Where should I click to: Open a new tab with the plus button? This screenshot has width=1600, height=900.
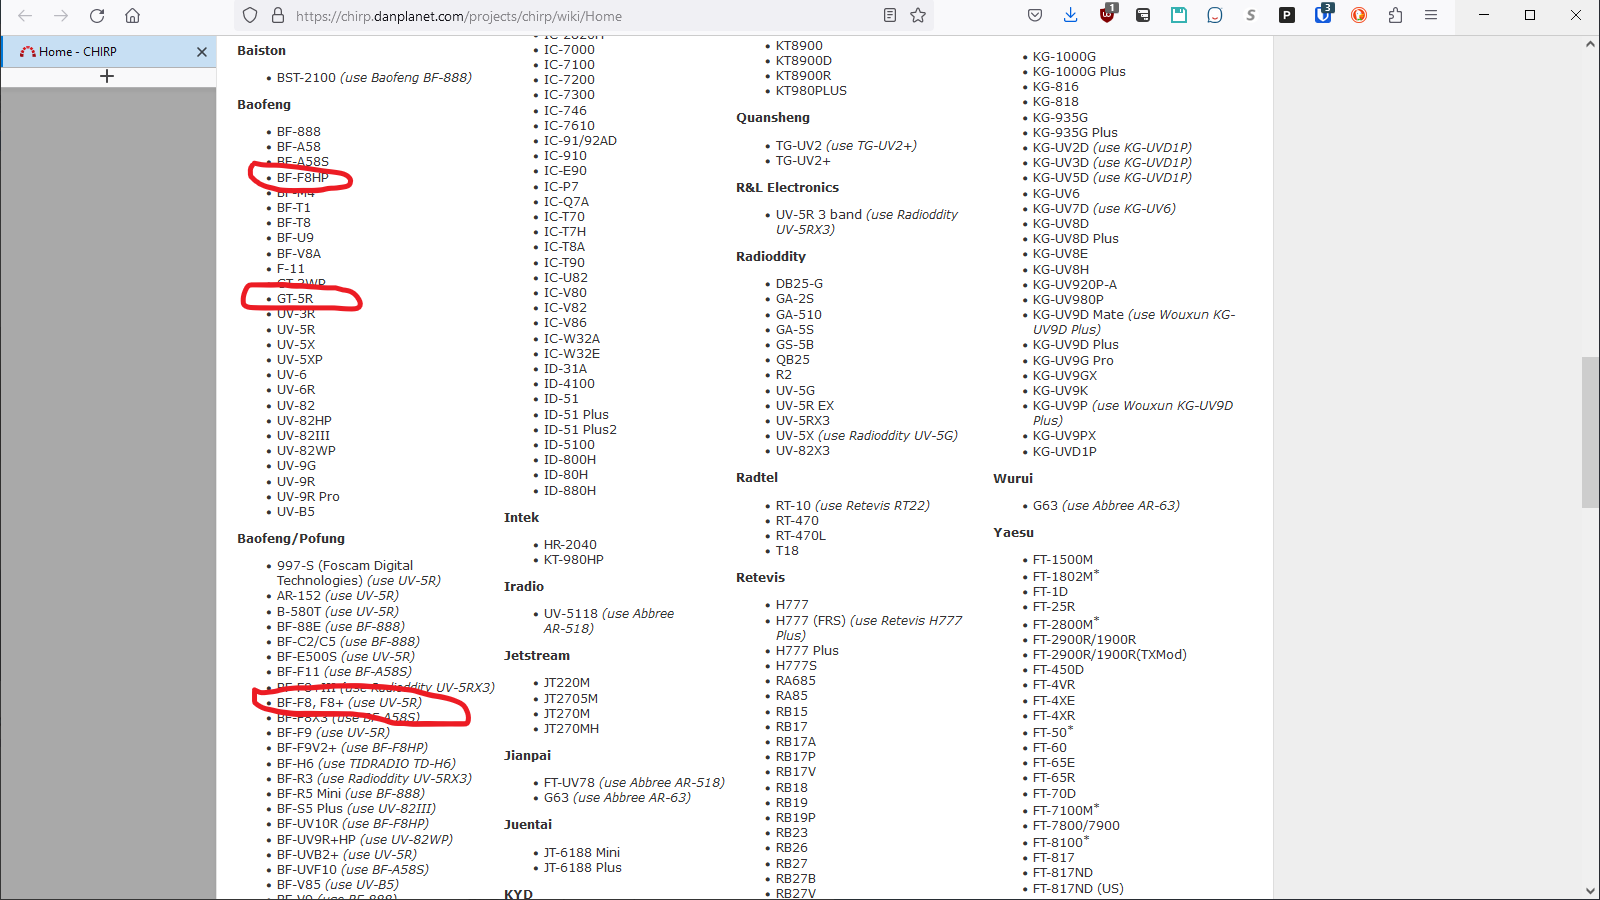click(x=107, y=76)
